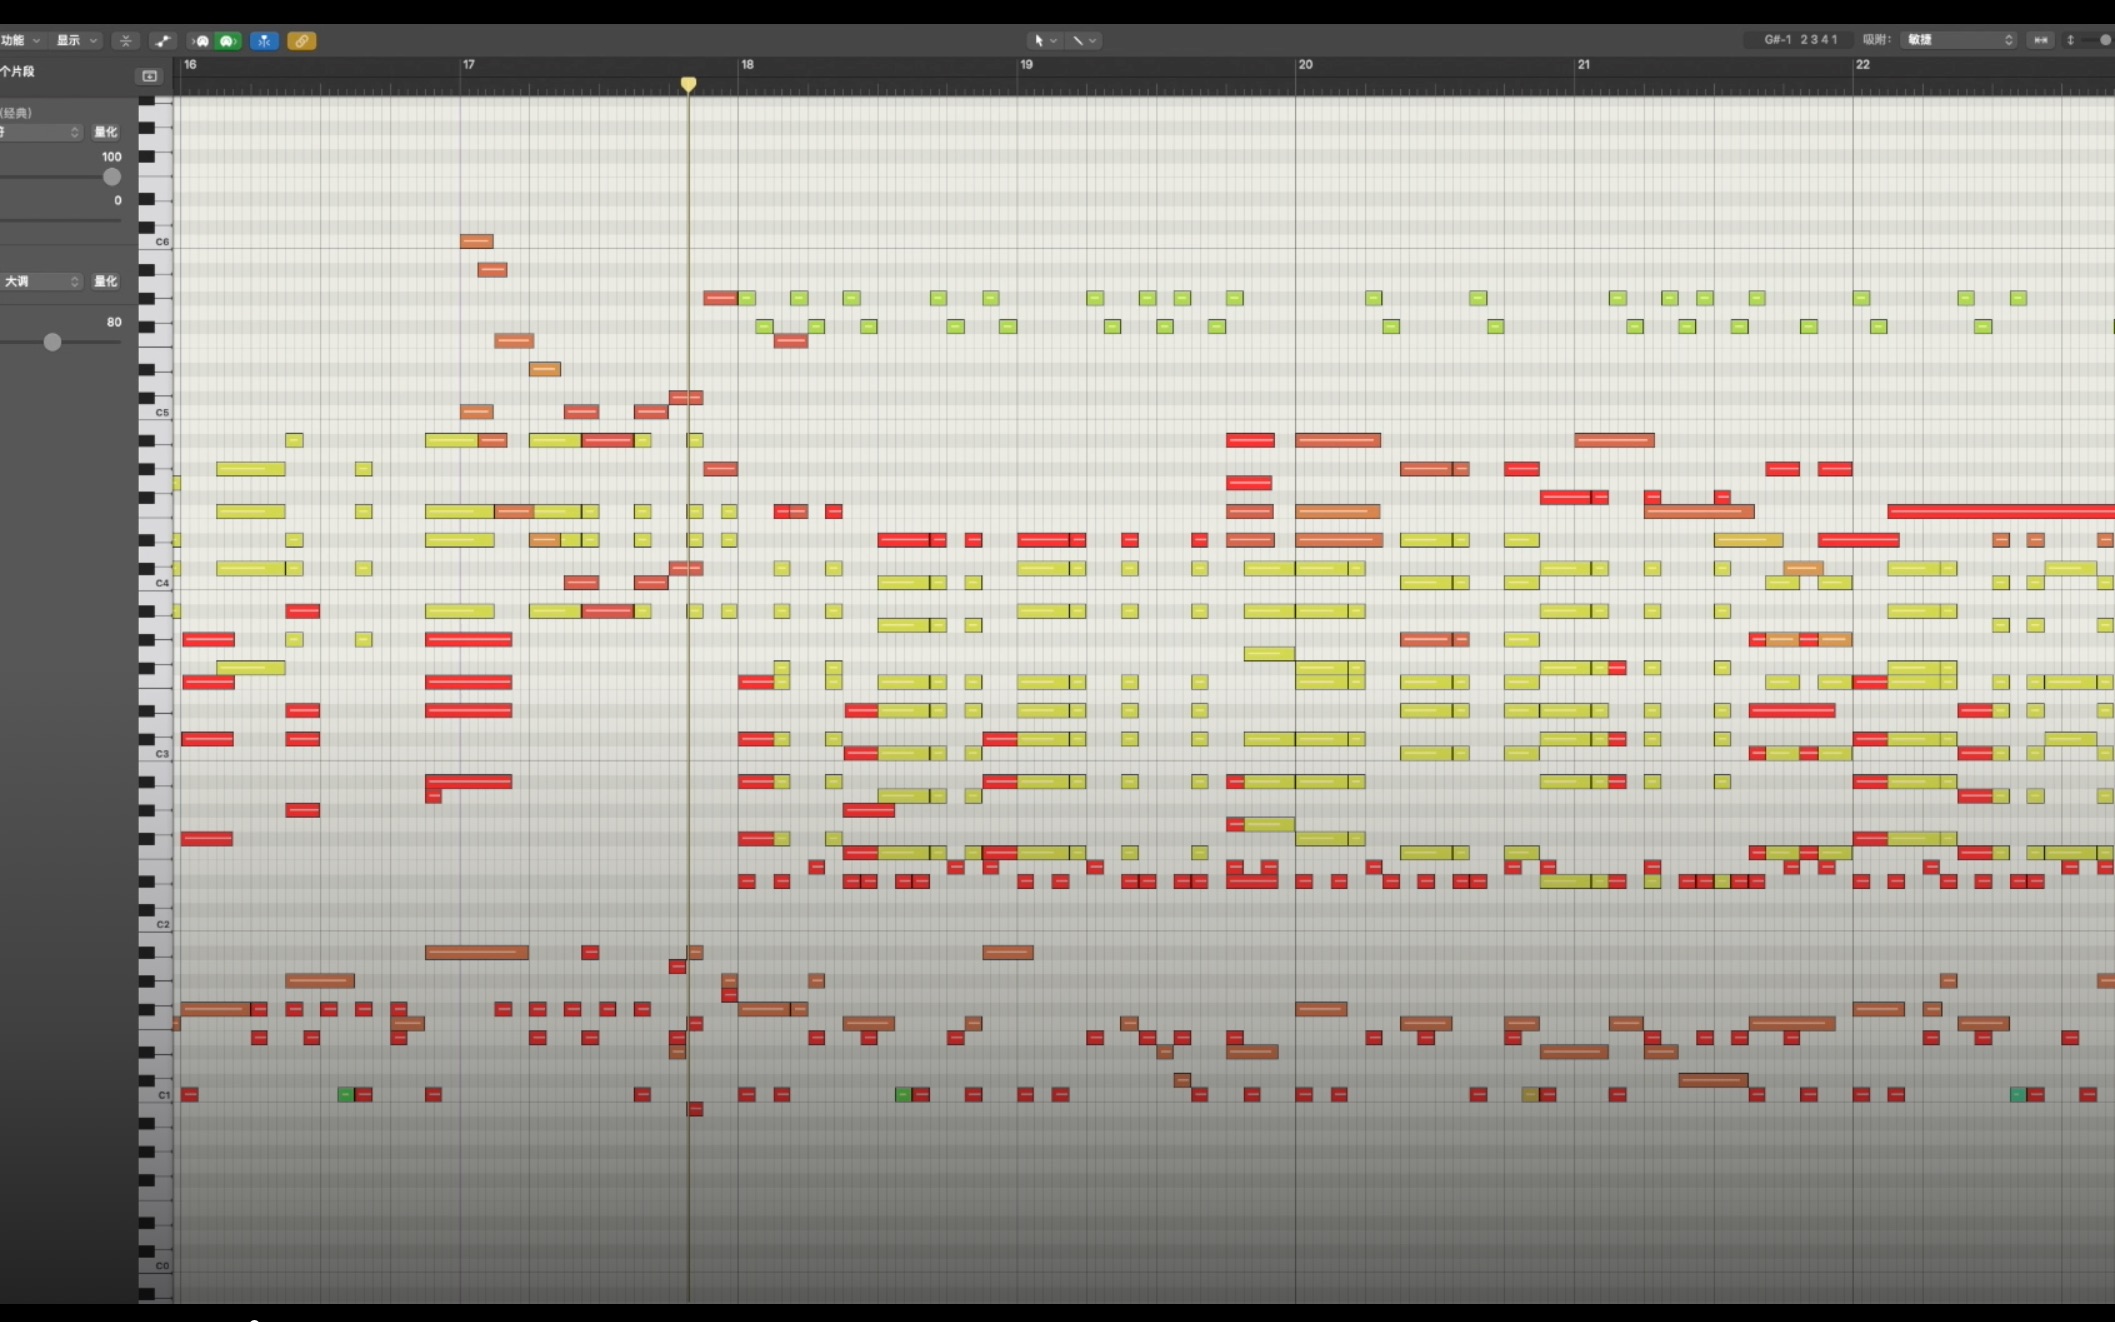Open the pencil command-click tool menu
Viewport: 2115px width, 1322px height.
click(1084, 41)
